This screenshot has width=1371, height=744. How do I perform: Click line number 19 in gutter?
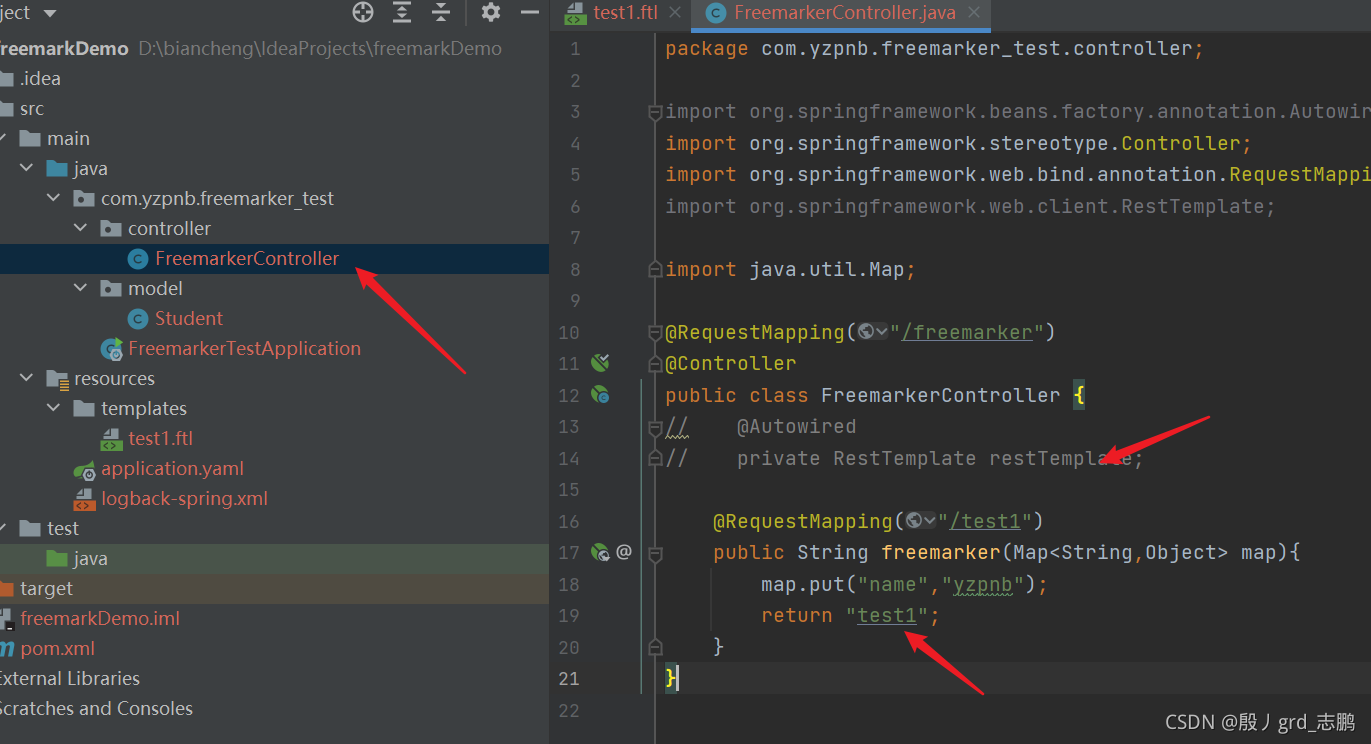click(x=569, y=615)
